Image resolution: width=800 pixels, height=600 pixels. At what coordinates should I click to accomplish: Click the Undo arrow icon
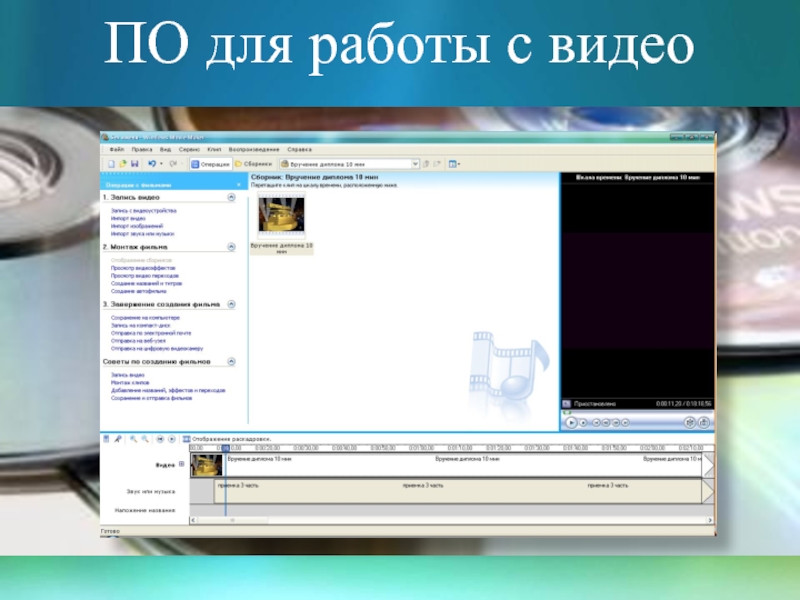pos(151,163)
